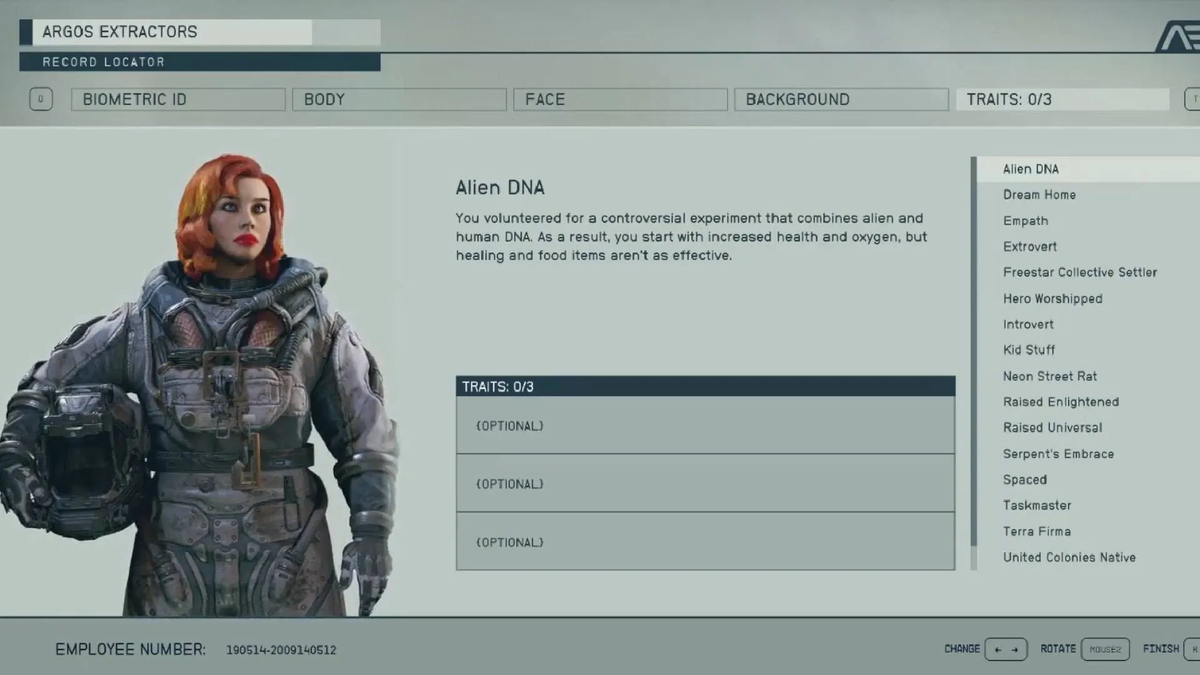Click the next-tab key icon right of Traits tab
Screen dimensions: 1200x675
1192,99
